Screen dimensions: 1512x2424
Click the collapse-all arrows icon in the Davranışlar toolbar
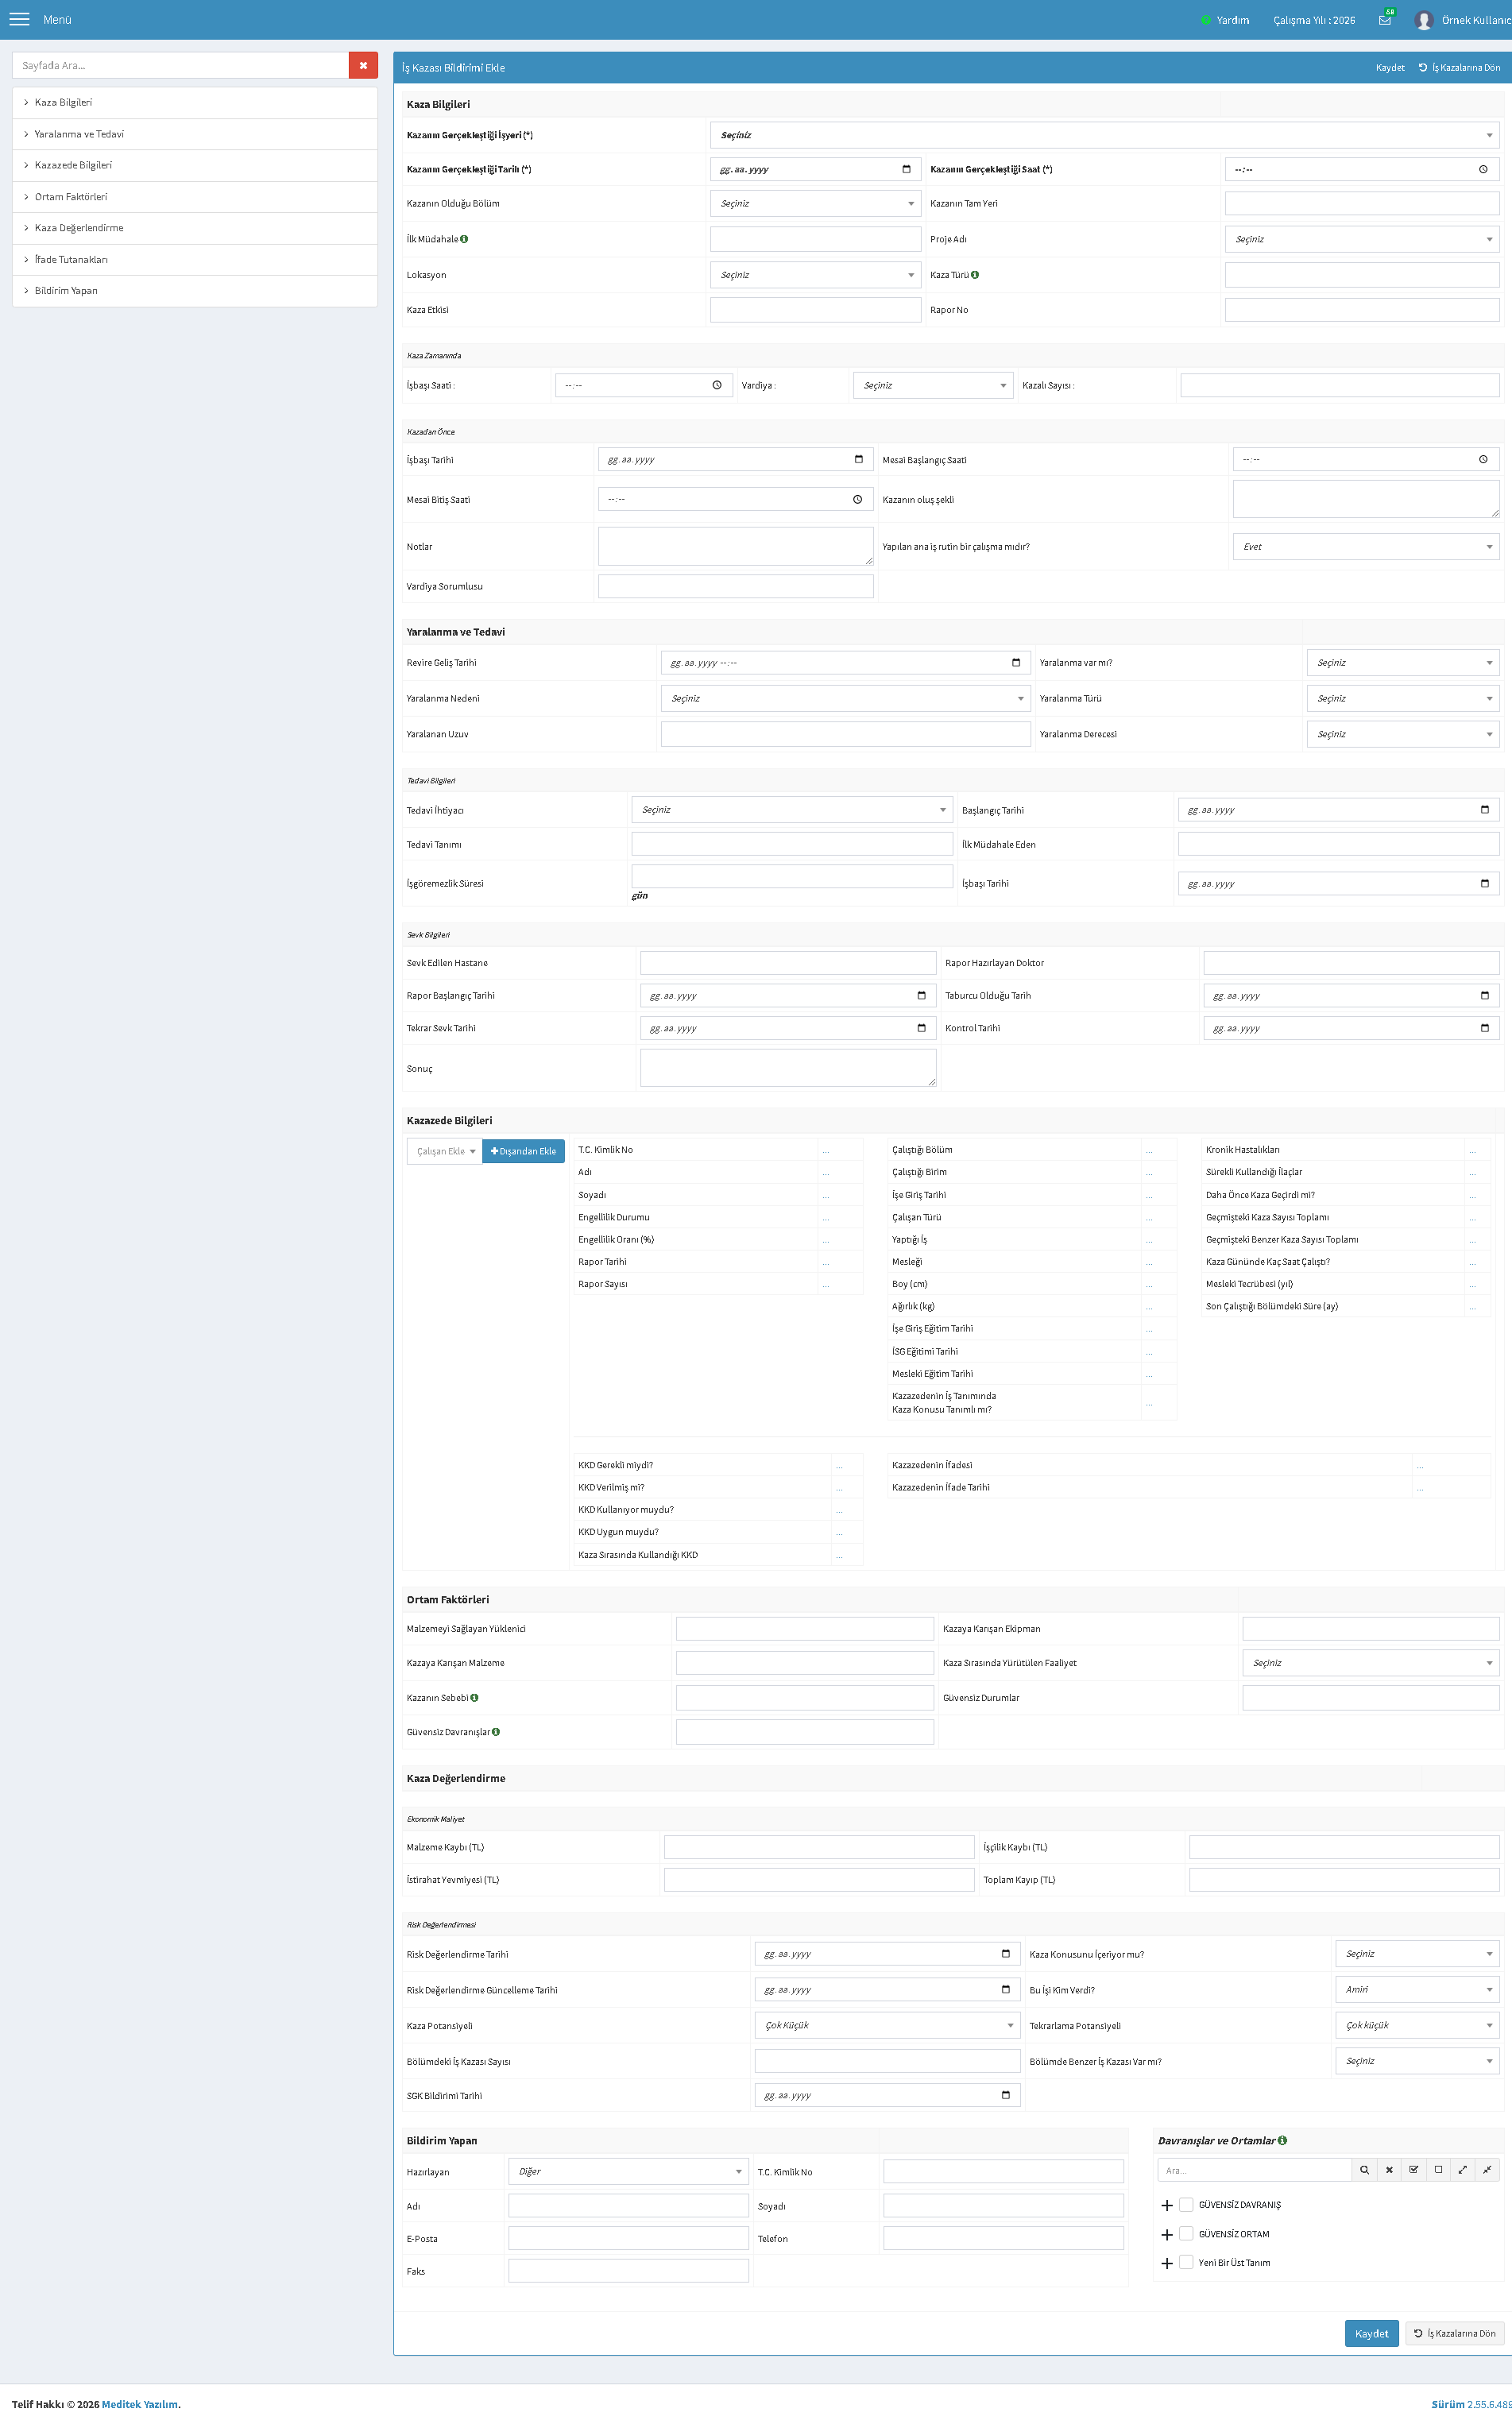tap(1487, 2169)
